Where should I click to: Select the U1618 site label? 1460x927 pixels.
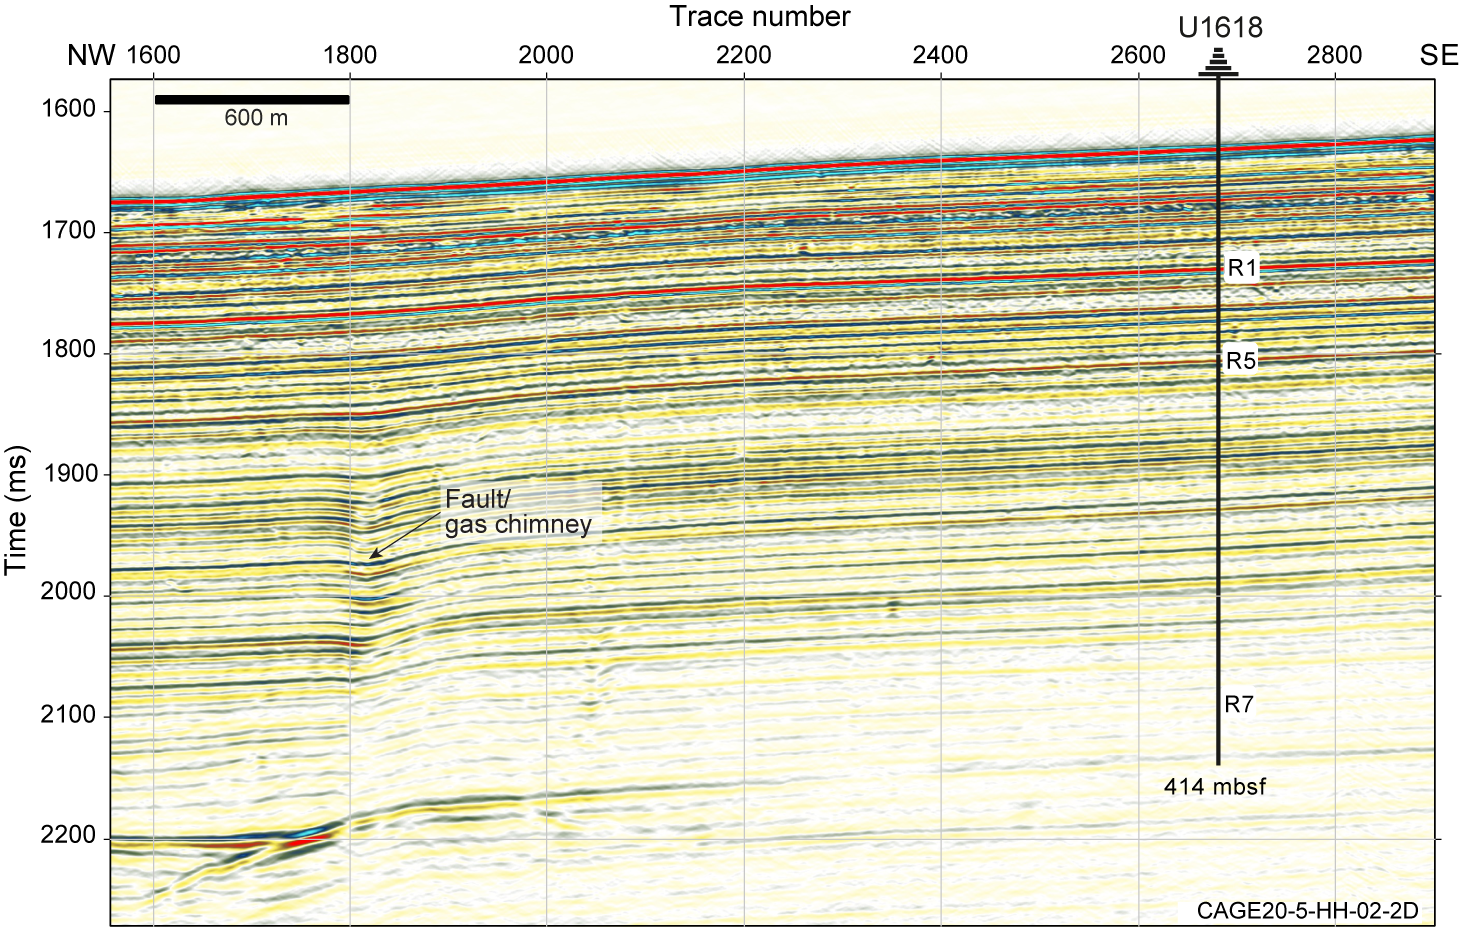[1220, 27]
